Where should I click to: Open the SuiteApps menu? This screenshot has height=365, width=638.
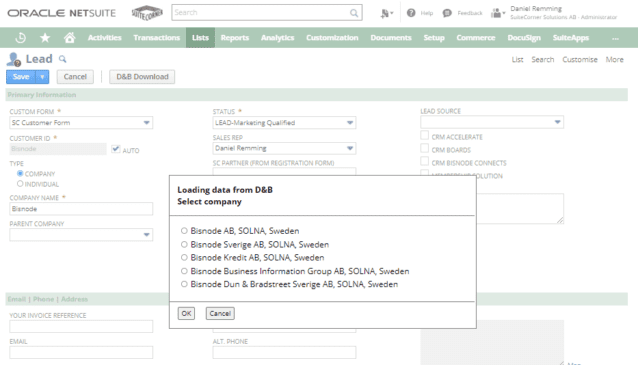click(570, 38)
